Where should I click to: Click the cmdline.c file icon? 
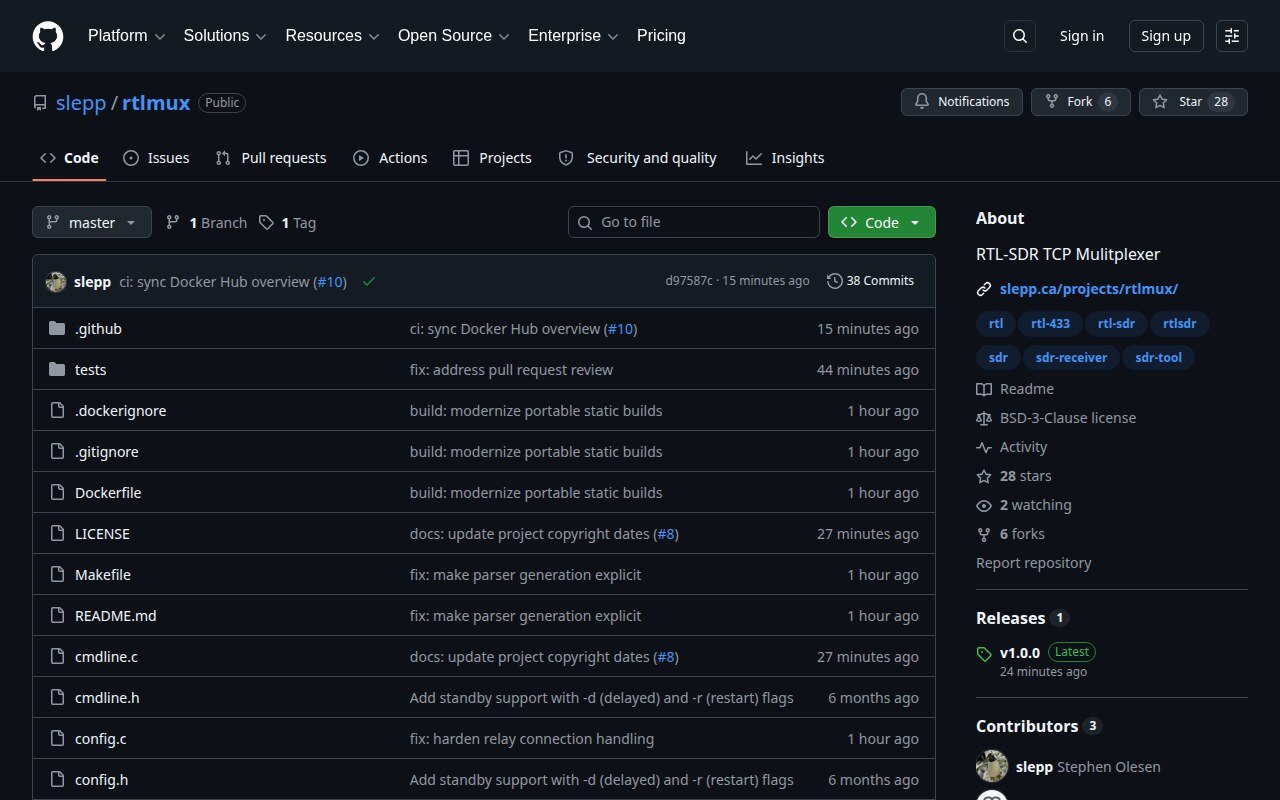tap(57, 657)
